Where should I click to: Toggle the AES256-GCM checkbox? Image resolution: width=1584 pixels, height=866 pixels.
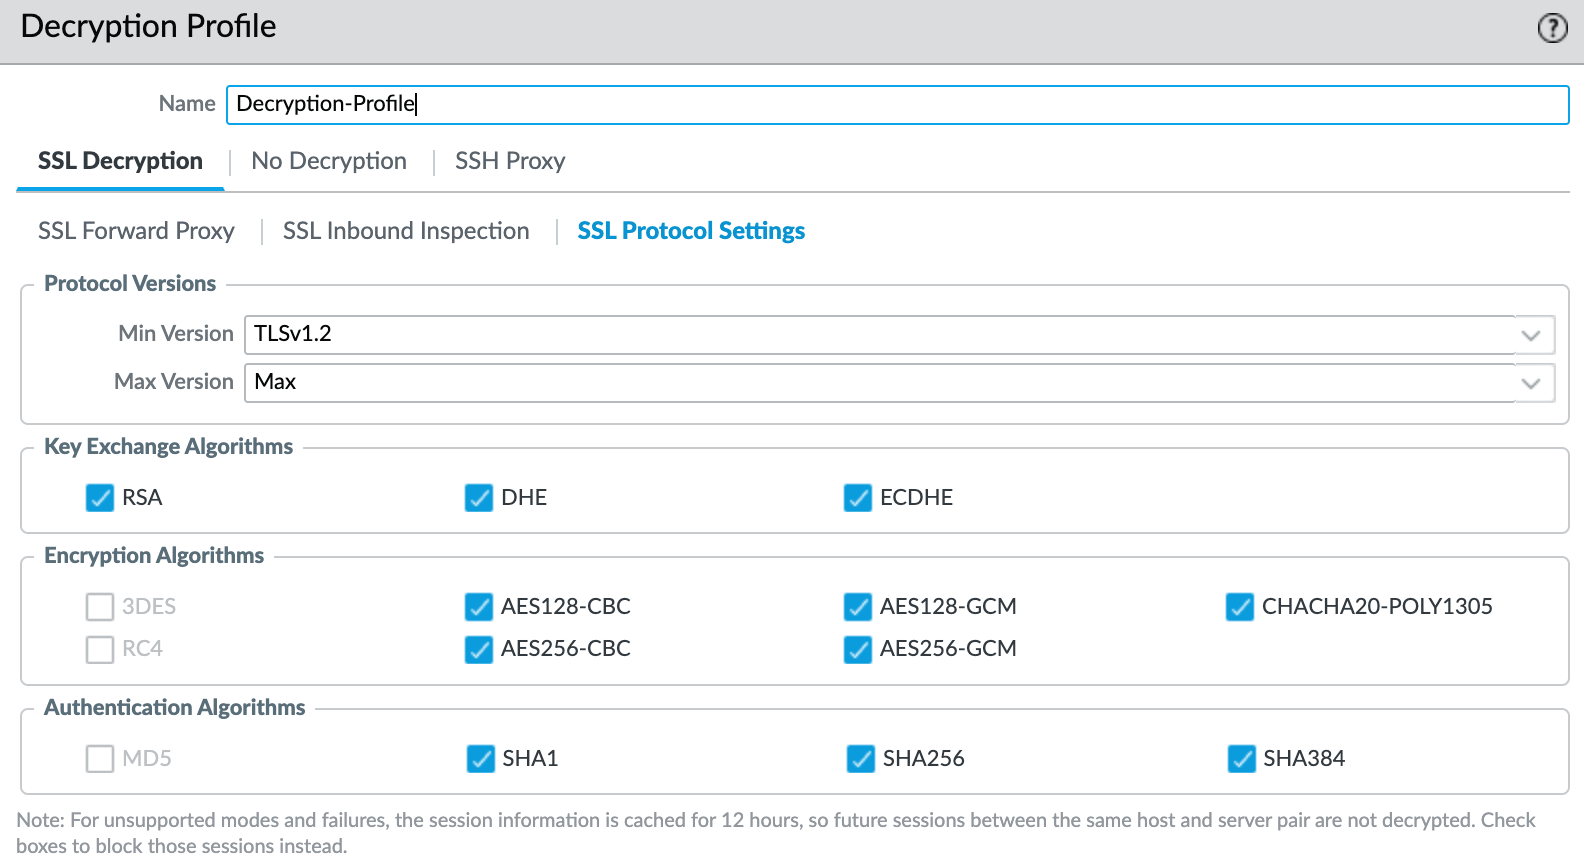click(x=858, y=649)
